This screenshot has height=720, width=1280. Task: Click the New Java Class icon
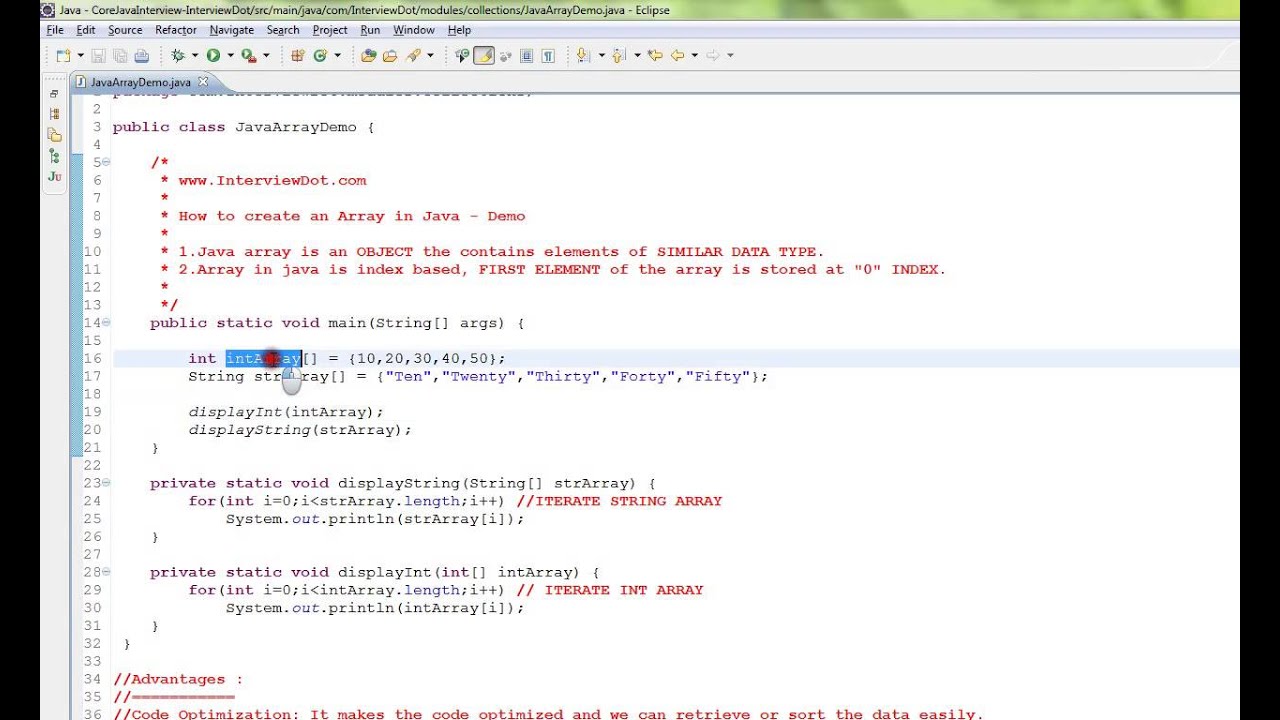(320, 56)
